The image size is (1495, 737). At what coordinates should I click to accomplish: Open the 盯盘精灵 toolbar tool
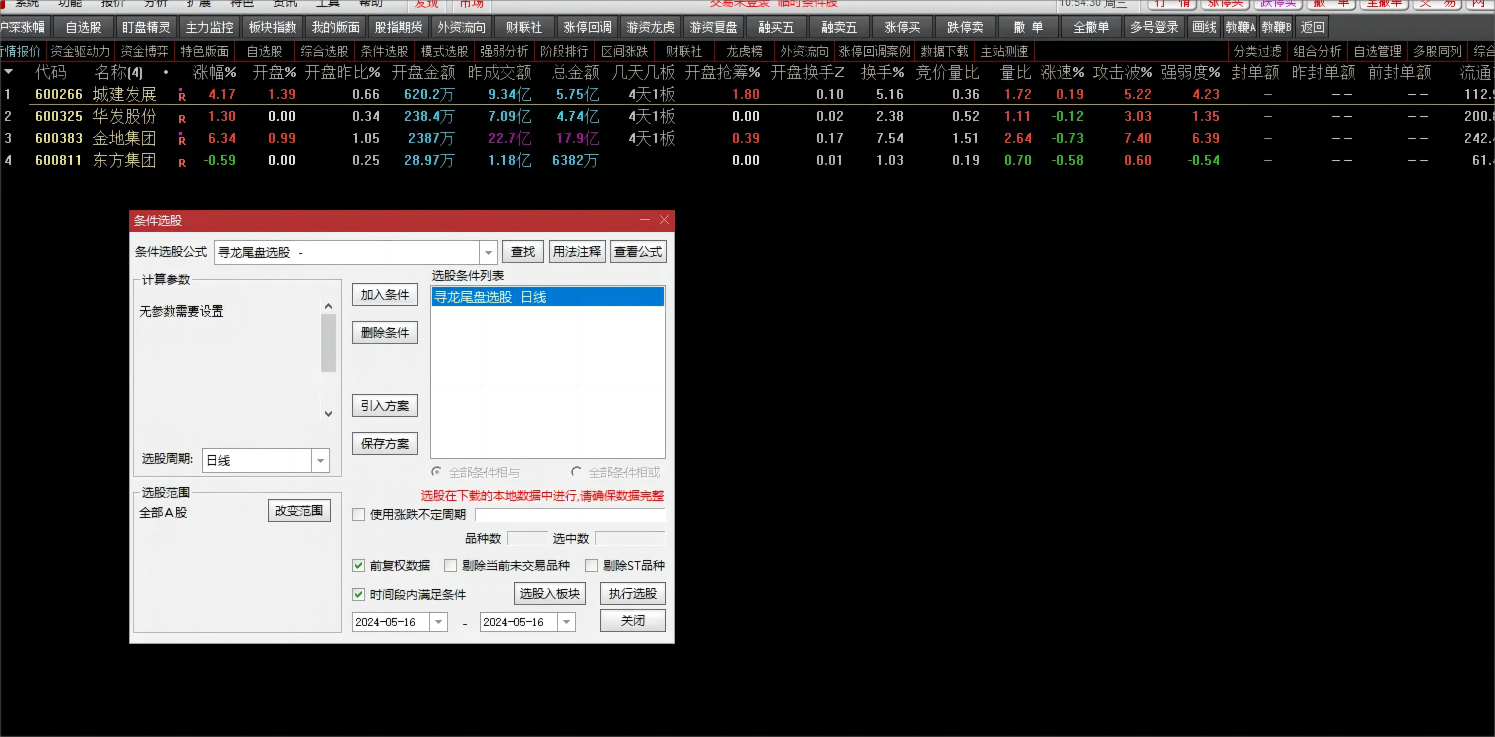click(145, 27)
